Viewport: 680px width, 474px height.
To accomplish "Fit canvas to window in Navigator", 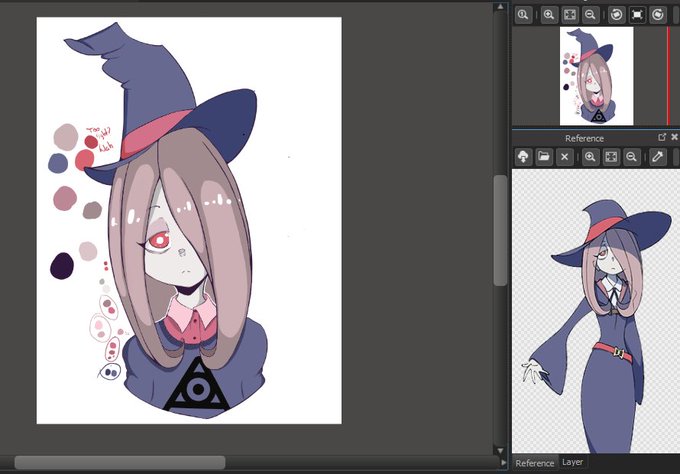I will 570,15.
